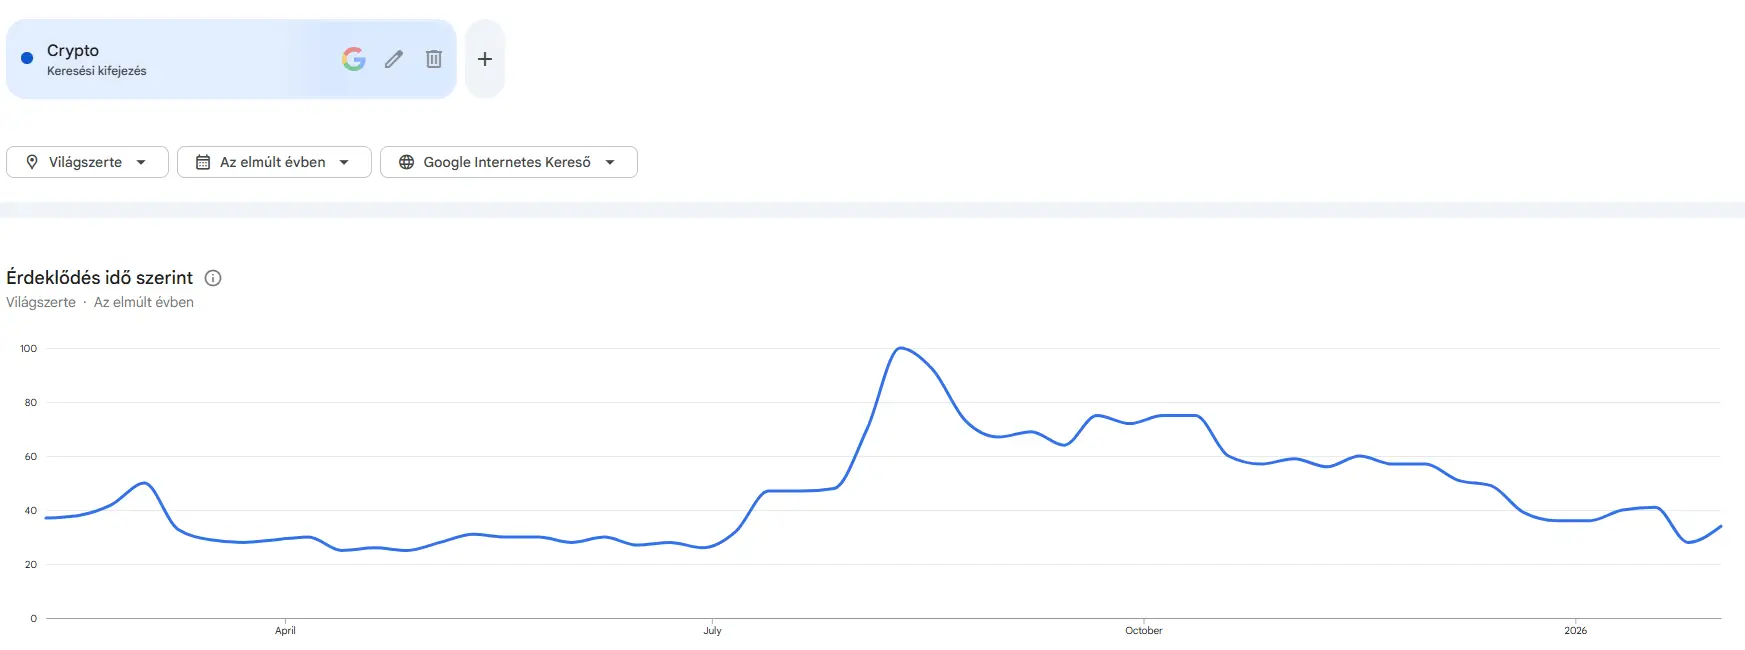Delete the Crypto term using trash icon
The image size is (1745, 650).
pos(433,59)
